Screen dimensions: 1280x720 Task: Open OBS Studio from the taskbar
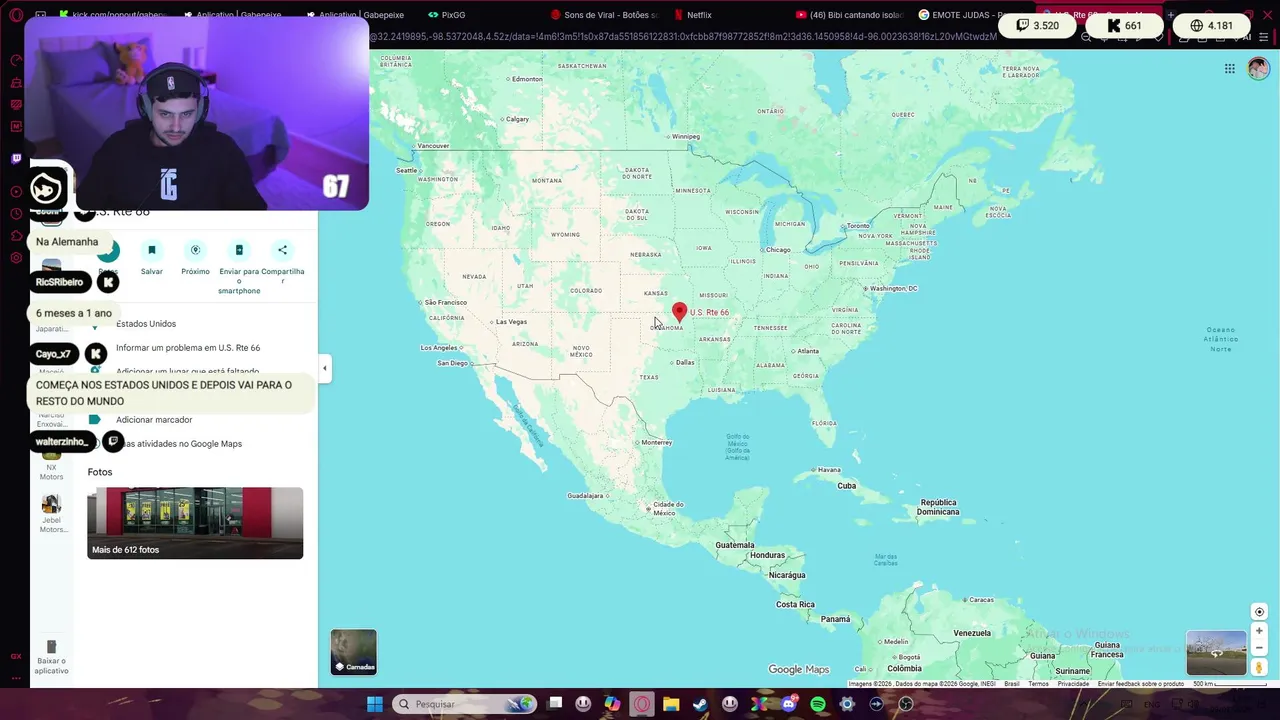pyautogui.click(x=906, y=704)
